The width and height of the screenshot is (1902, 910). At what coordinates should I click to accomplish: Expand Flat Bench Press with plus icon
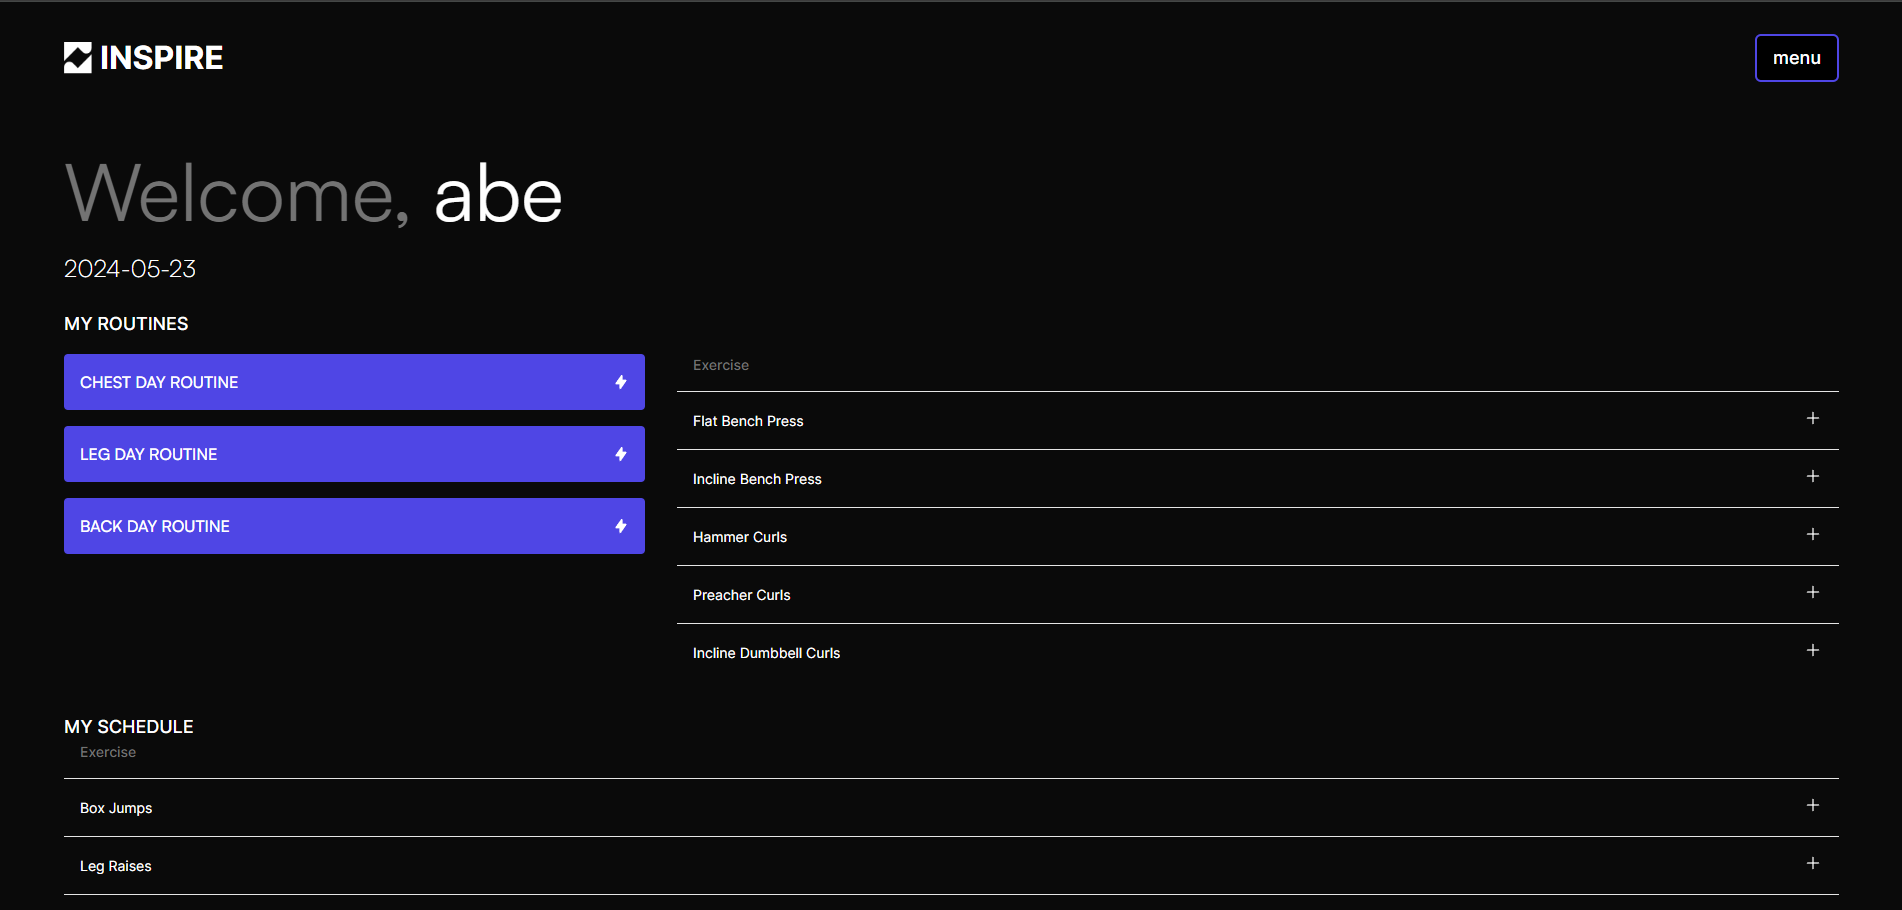pyautogui.click(x=1812, y=419)
